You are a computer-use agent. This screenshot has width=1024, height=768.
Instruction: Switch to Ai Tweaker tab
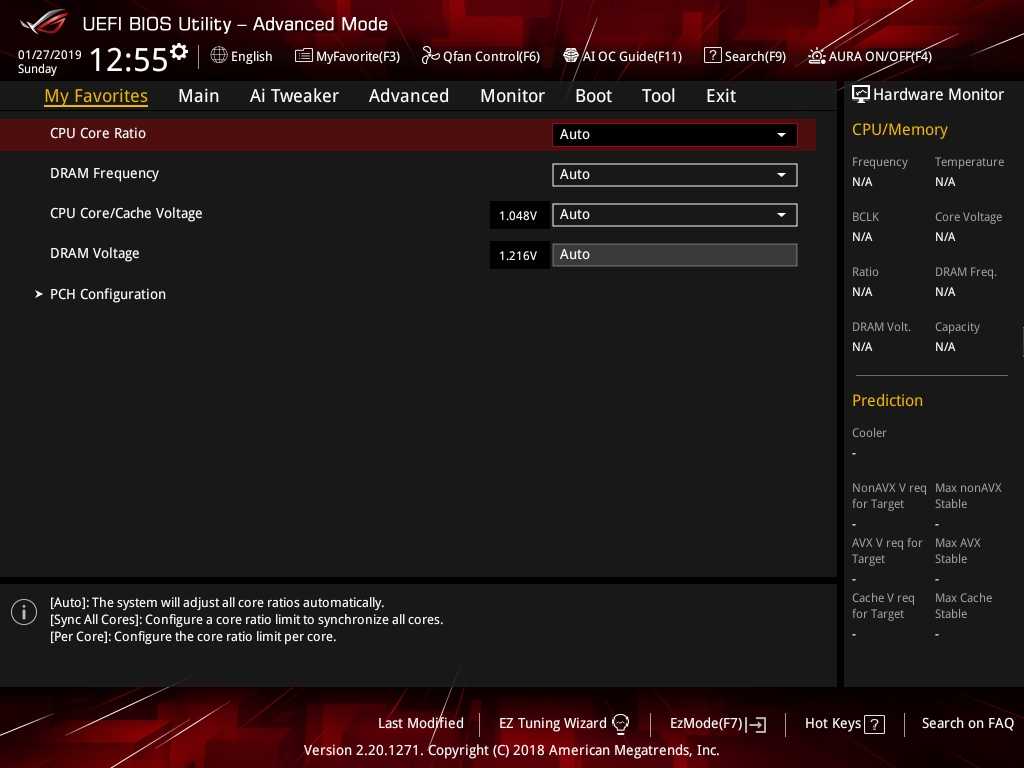(294, 96)
